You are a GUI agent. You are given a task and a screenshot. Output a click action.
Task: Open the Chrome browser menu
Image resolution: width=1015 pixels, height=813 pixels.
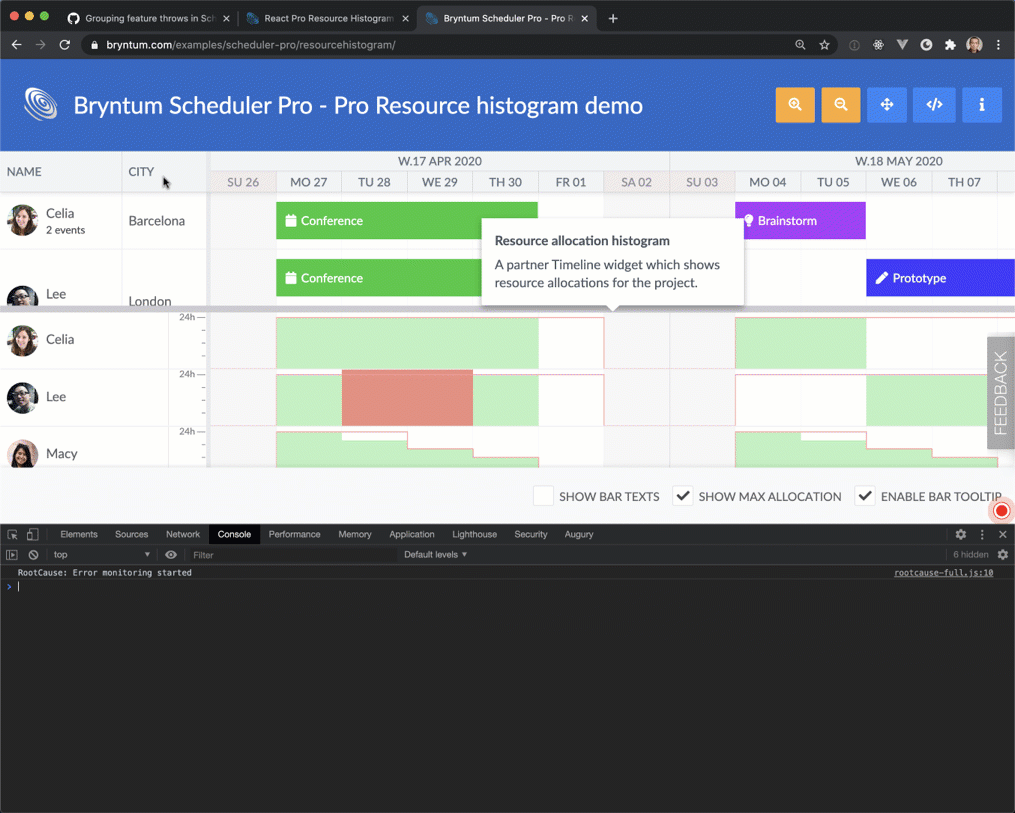(998, 44)
